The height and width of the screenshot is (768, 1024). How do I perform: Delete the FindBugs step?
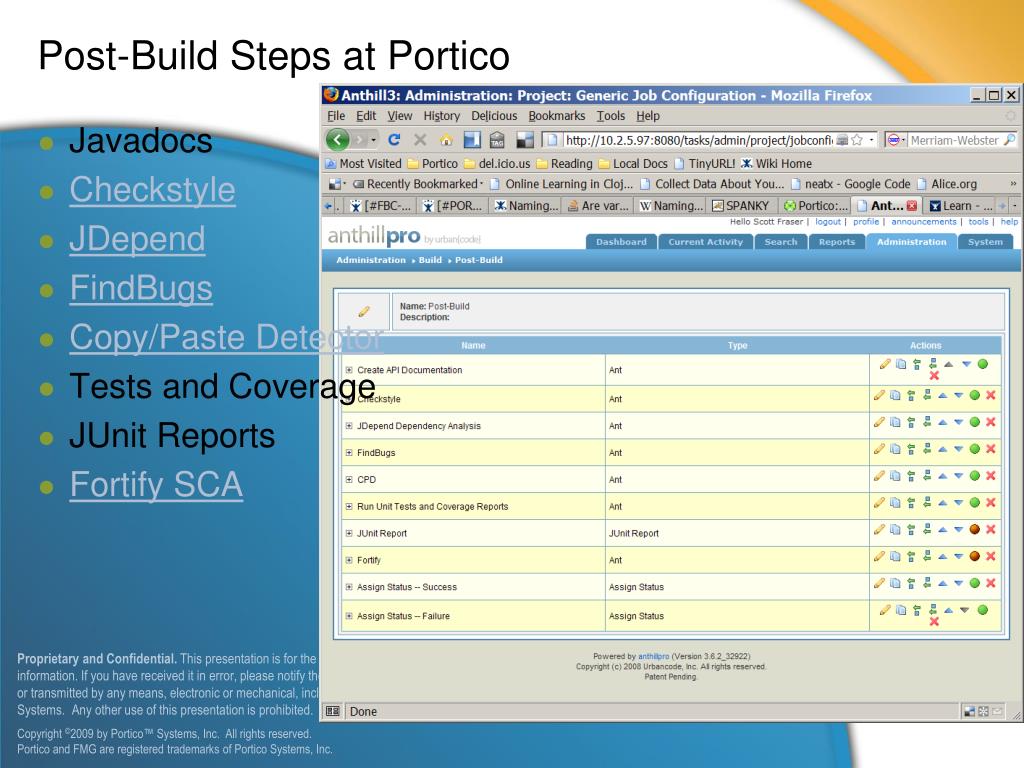(x=991, y=449)
